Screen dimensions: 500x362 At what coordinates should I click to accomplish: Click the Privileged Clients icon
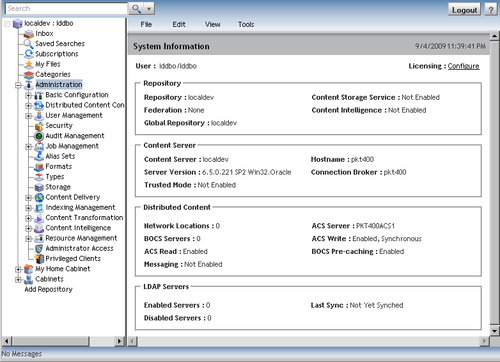click(40, 259)
